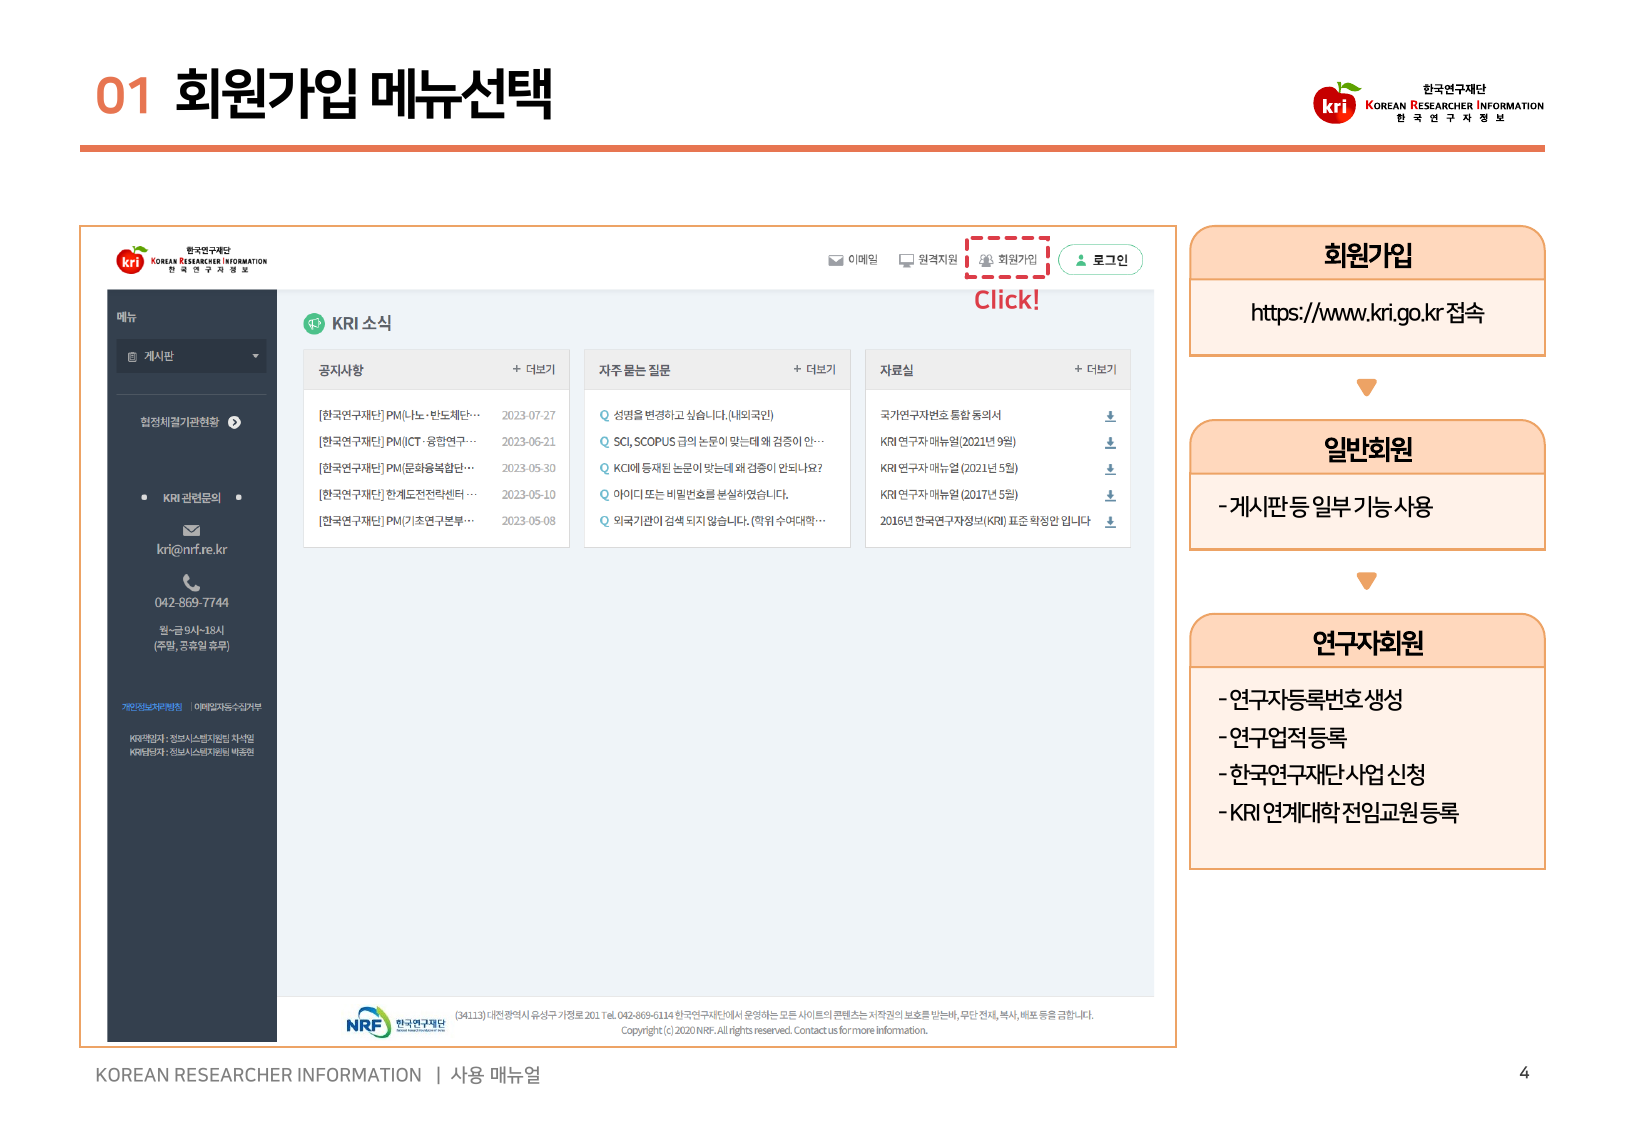Expand the 게시판 dropdown in the sidebar
1626x1125 pixels.
point(192,356)
